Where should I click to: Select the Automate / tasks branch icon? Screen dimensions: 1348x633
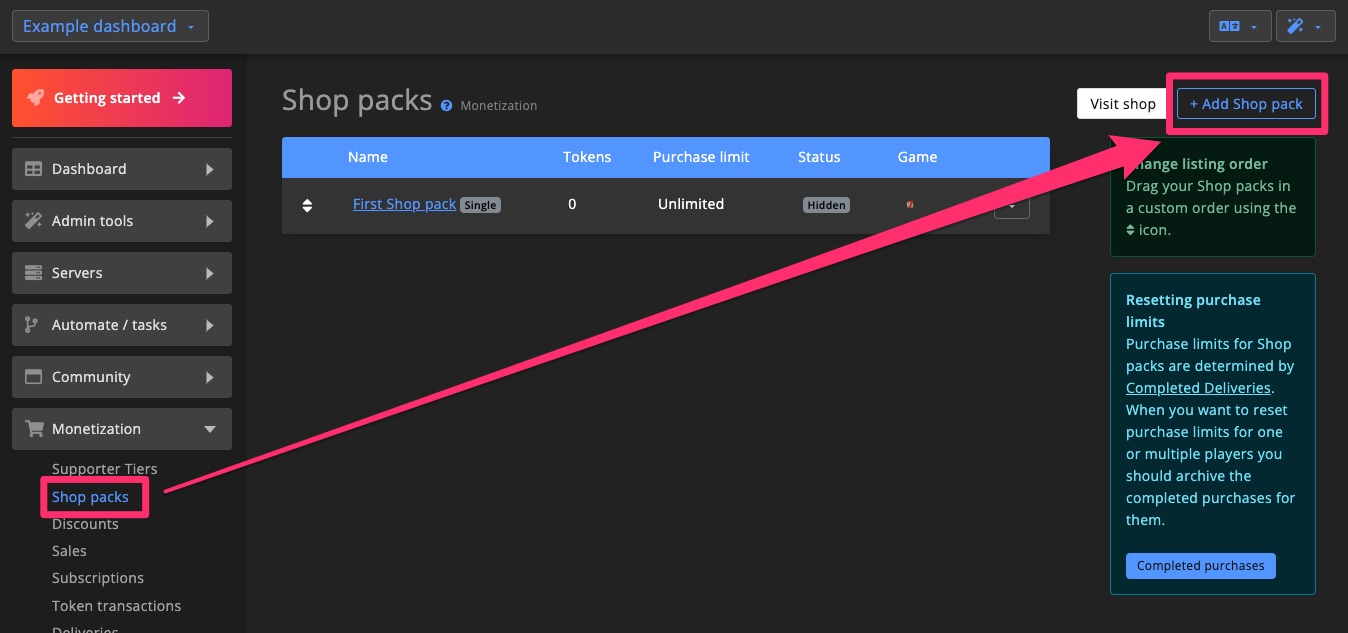point(33,325)
